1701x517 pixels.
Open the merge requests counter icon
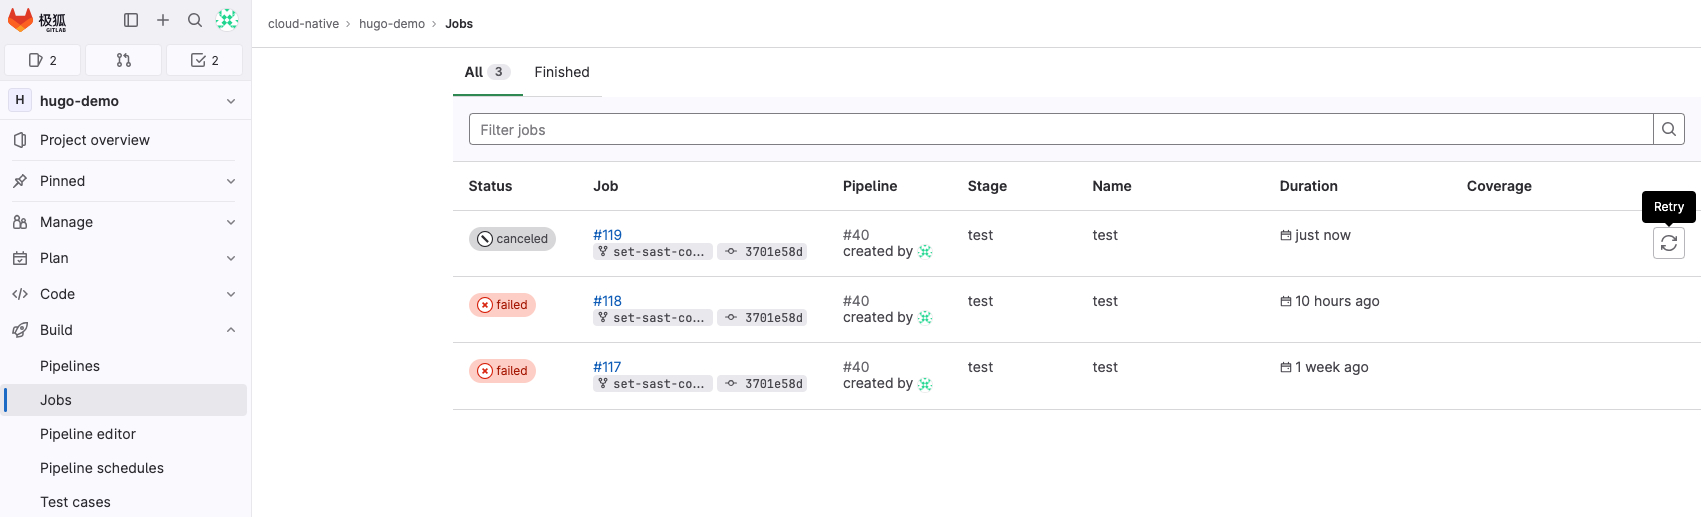pos(124,60)
